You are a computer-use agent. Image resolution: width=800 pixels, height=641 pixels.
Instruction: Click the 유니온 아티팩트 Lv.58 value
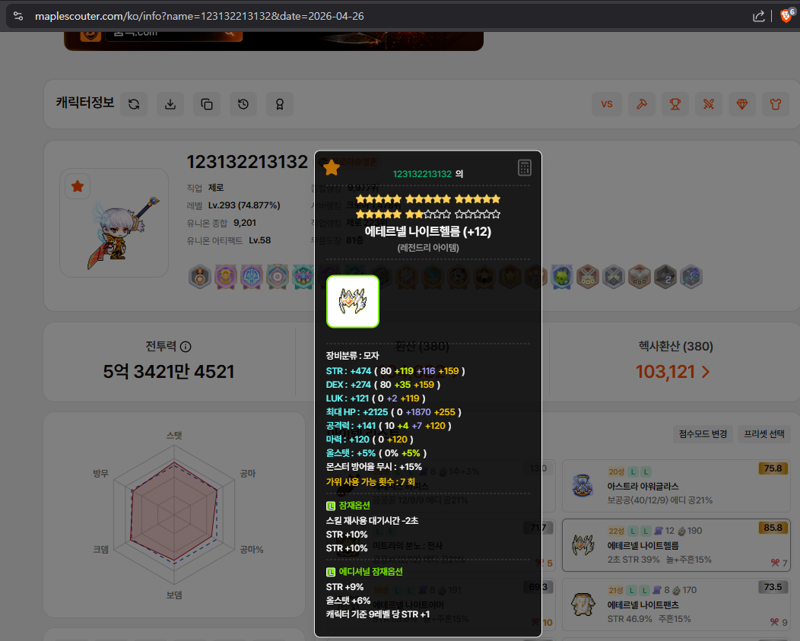click(x=260, y=240)
